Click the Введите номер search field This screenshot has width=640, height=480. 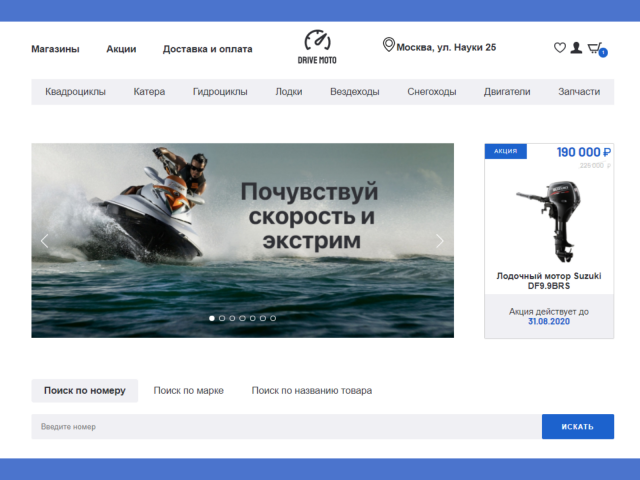pos(287,427)
